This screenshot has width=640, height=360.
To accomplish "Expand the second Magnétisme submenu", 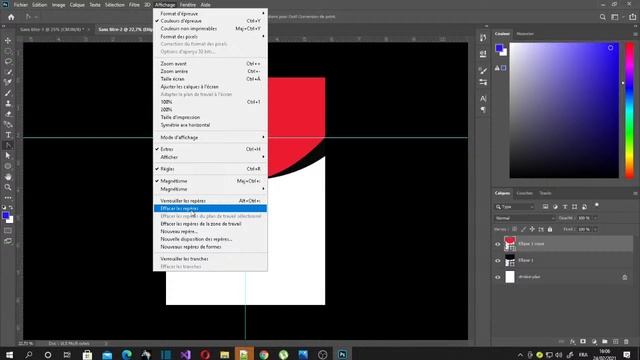I will (x=210, y=189).
